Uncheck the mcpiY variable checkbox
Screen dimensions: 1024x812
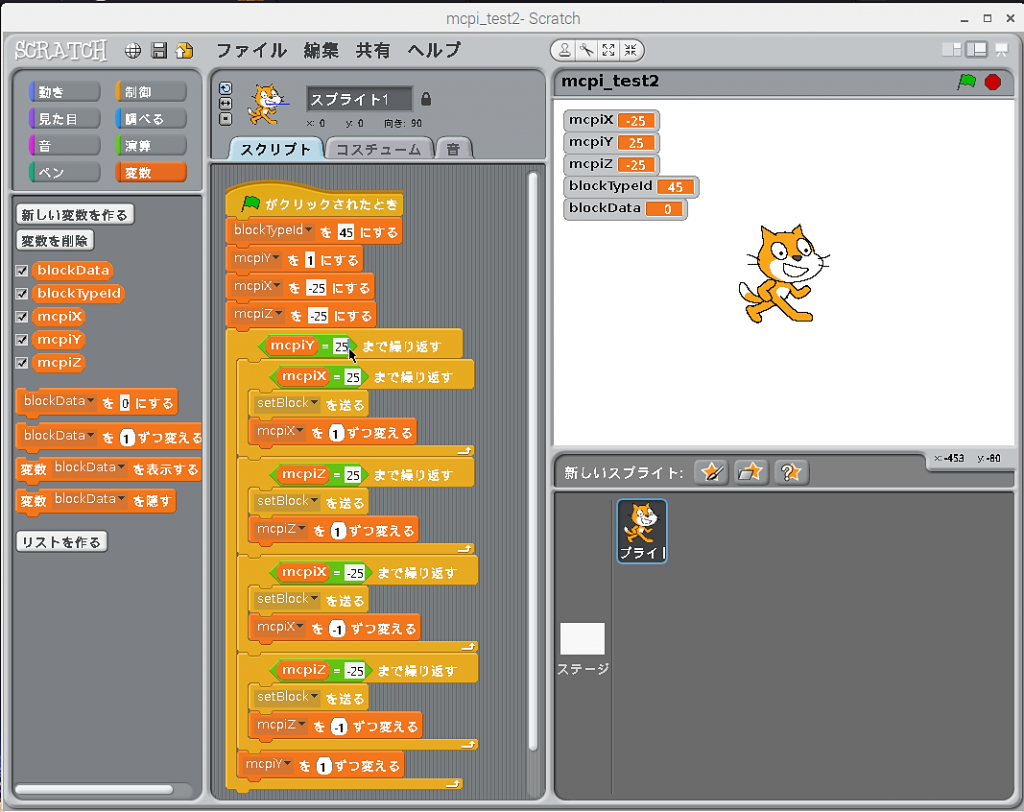coord(22,340)
